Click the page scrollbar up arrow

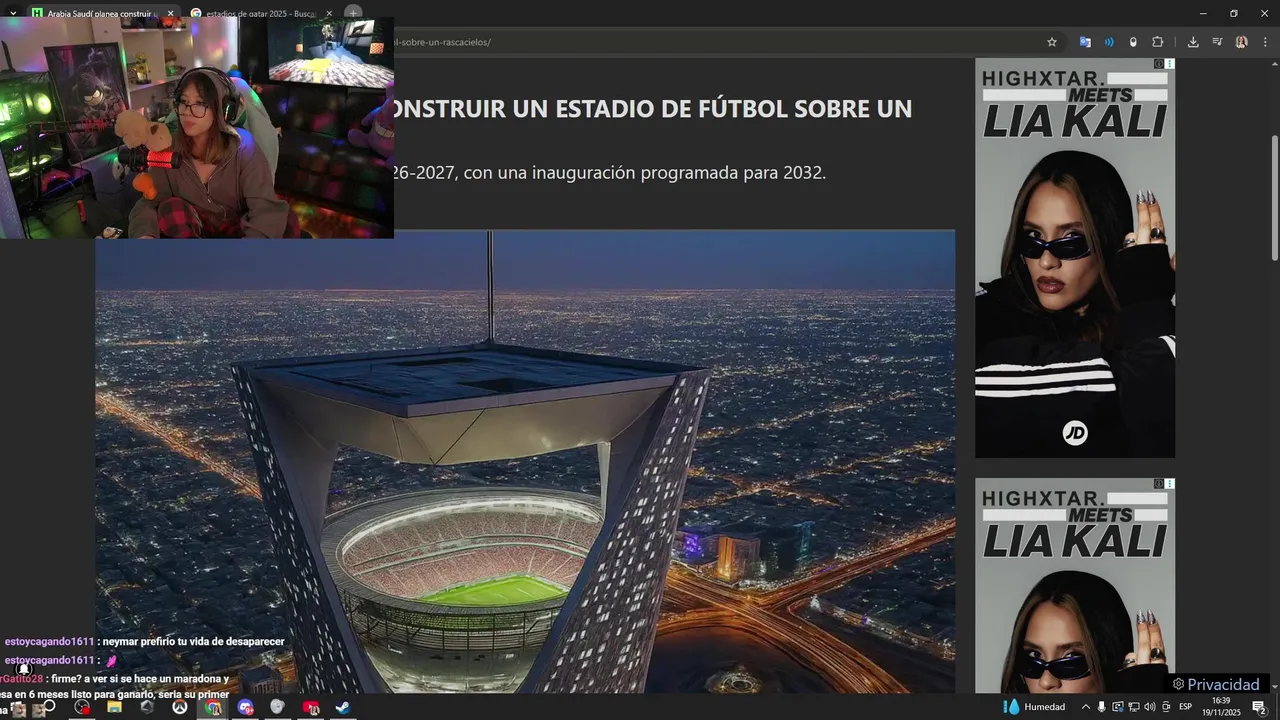[1274, 63]
